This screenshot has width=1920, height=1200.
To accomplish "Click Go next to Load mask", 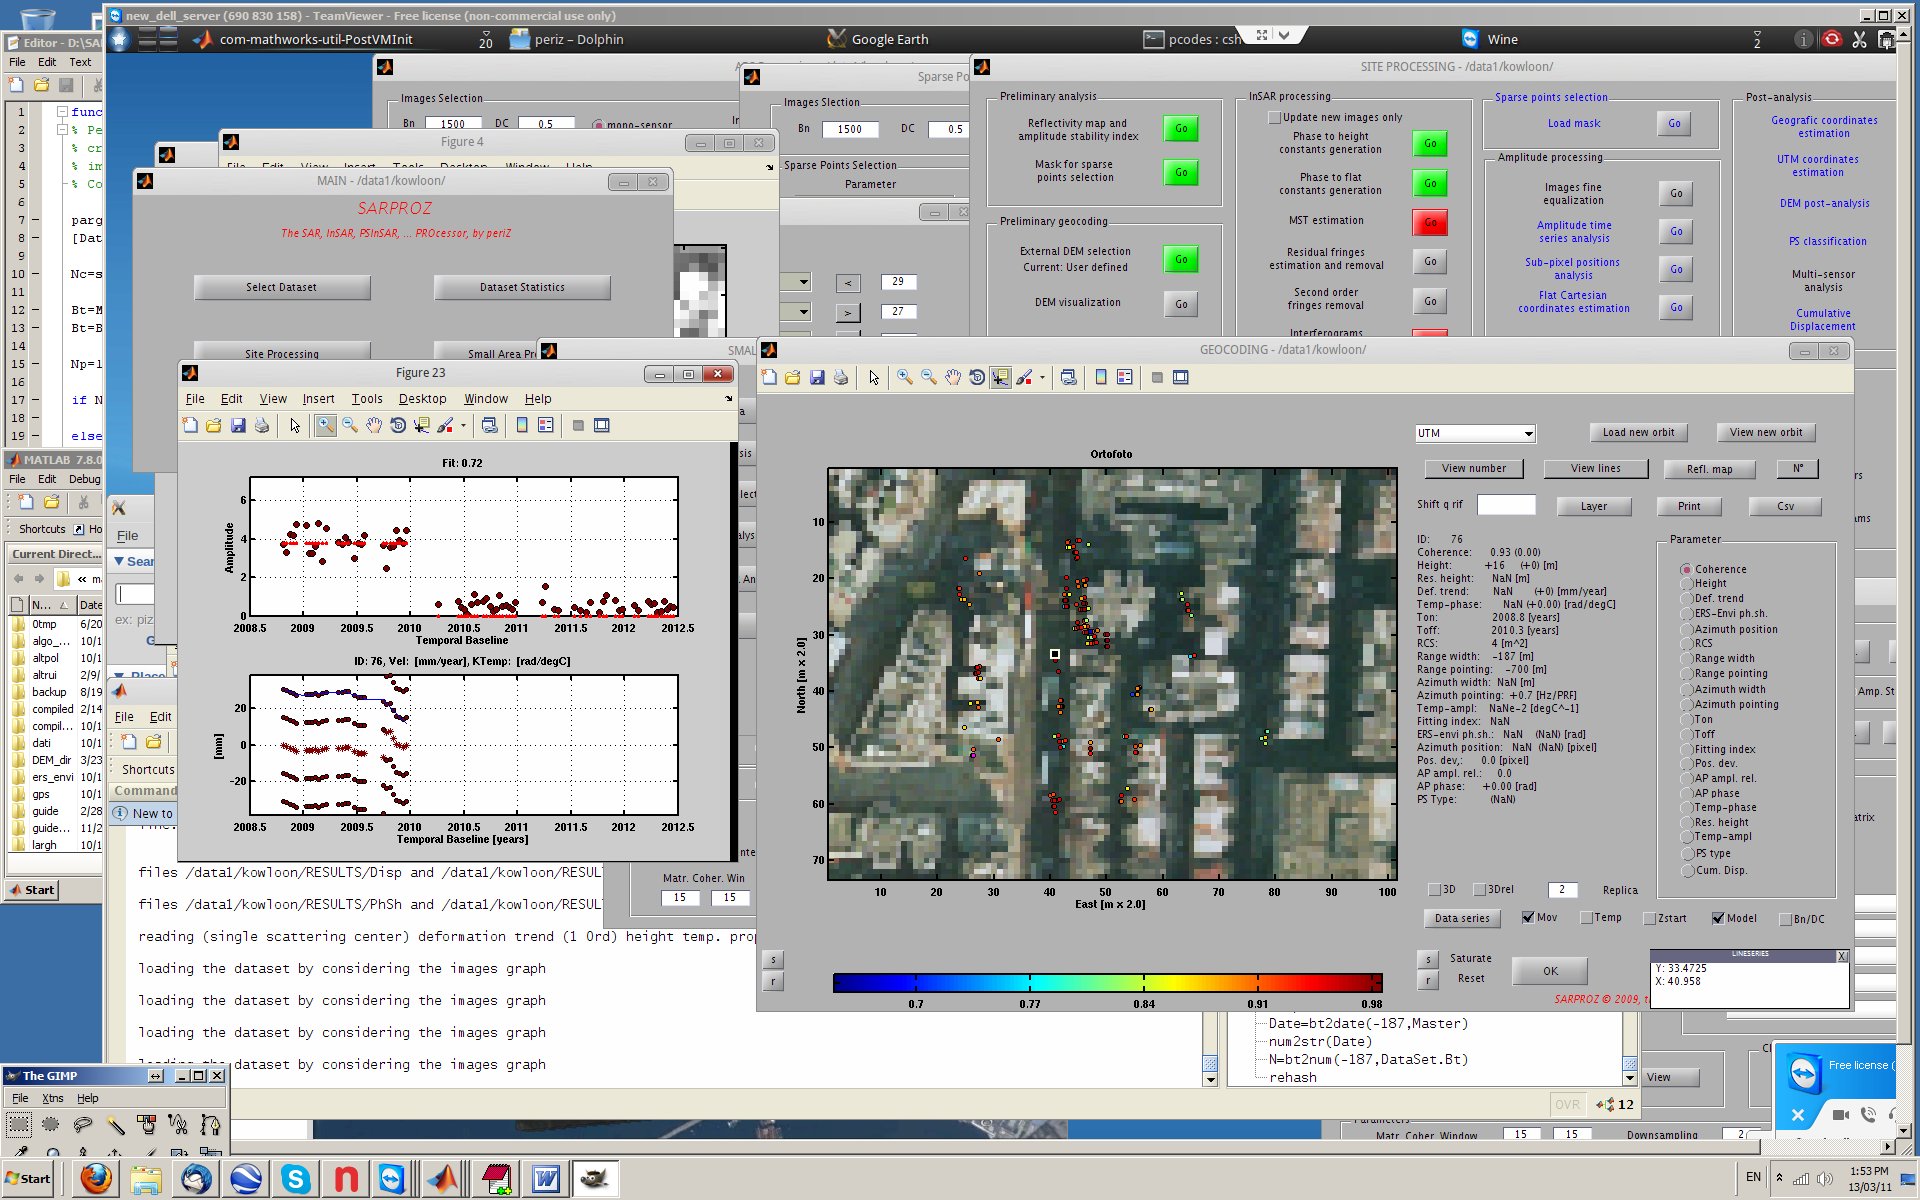I will pyautogui.click(x=1674, y=124).
